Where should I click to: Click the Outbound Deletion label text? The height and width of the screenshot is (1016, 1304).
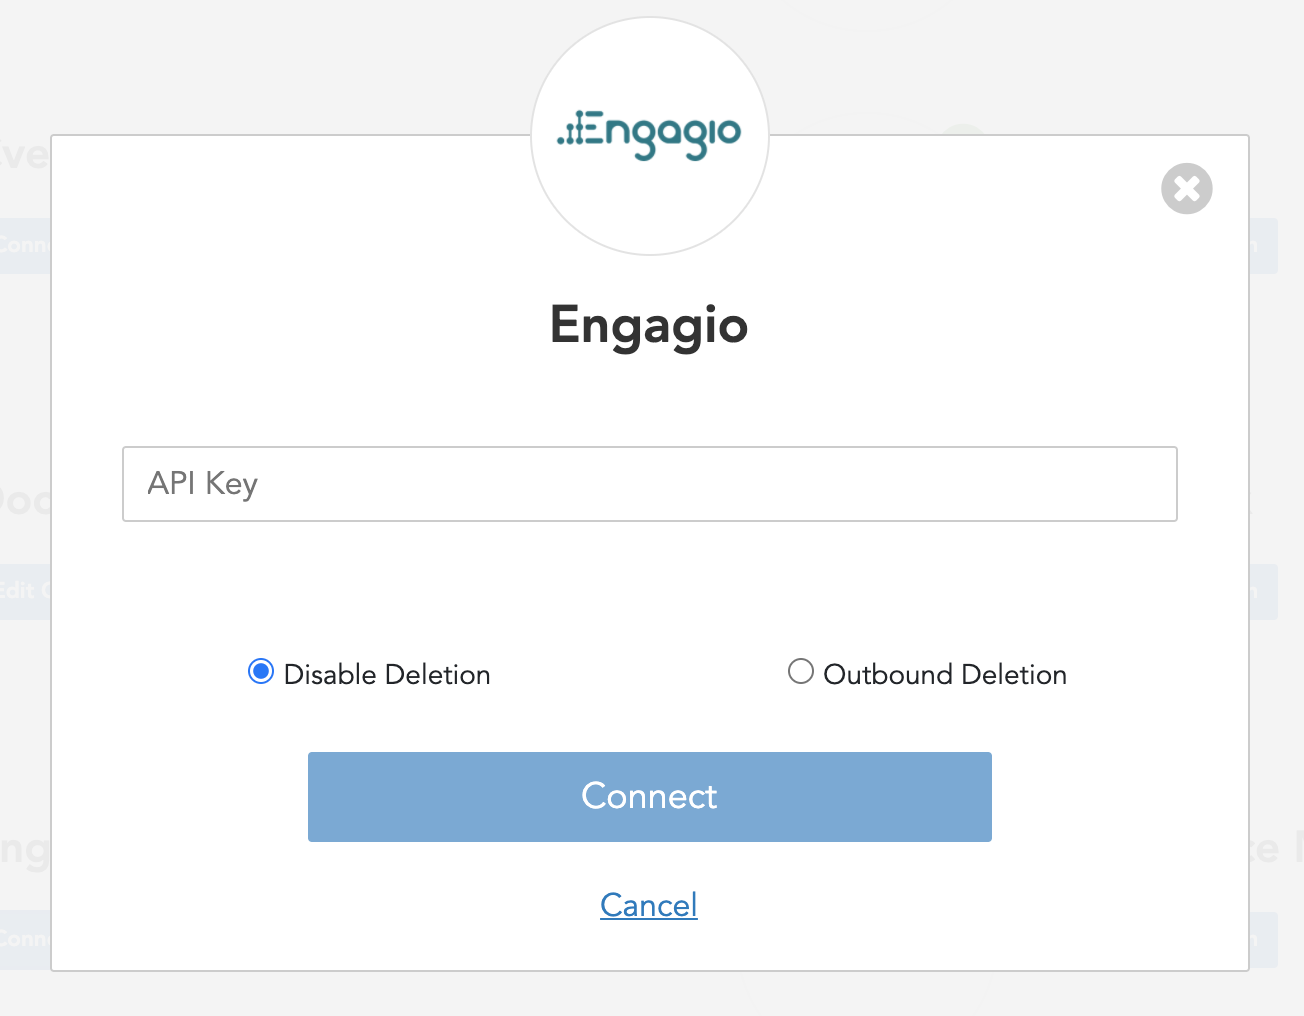[945, 675]
